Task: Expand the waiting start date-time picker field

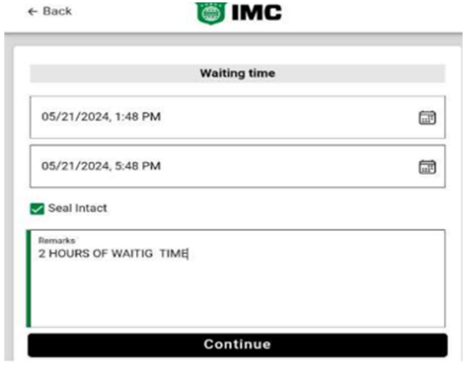Action: click(237, 117)
